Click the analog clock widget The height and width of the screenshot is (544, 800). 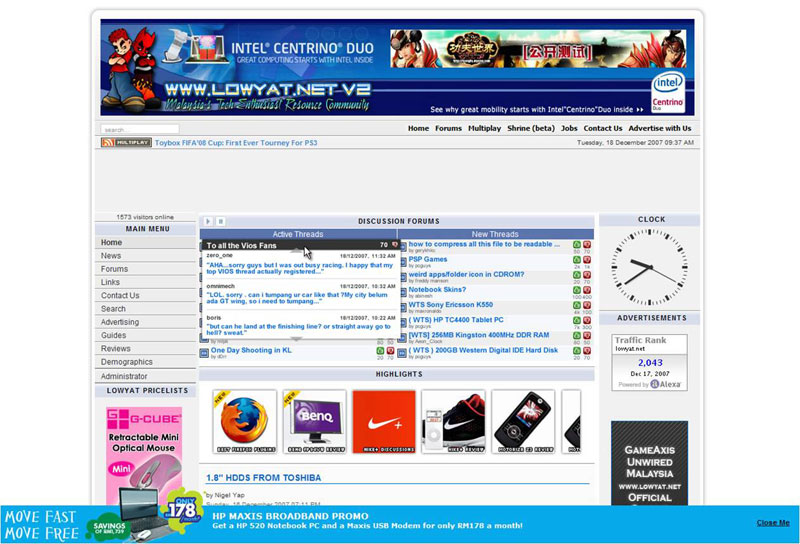(649, 267)
